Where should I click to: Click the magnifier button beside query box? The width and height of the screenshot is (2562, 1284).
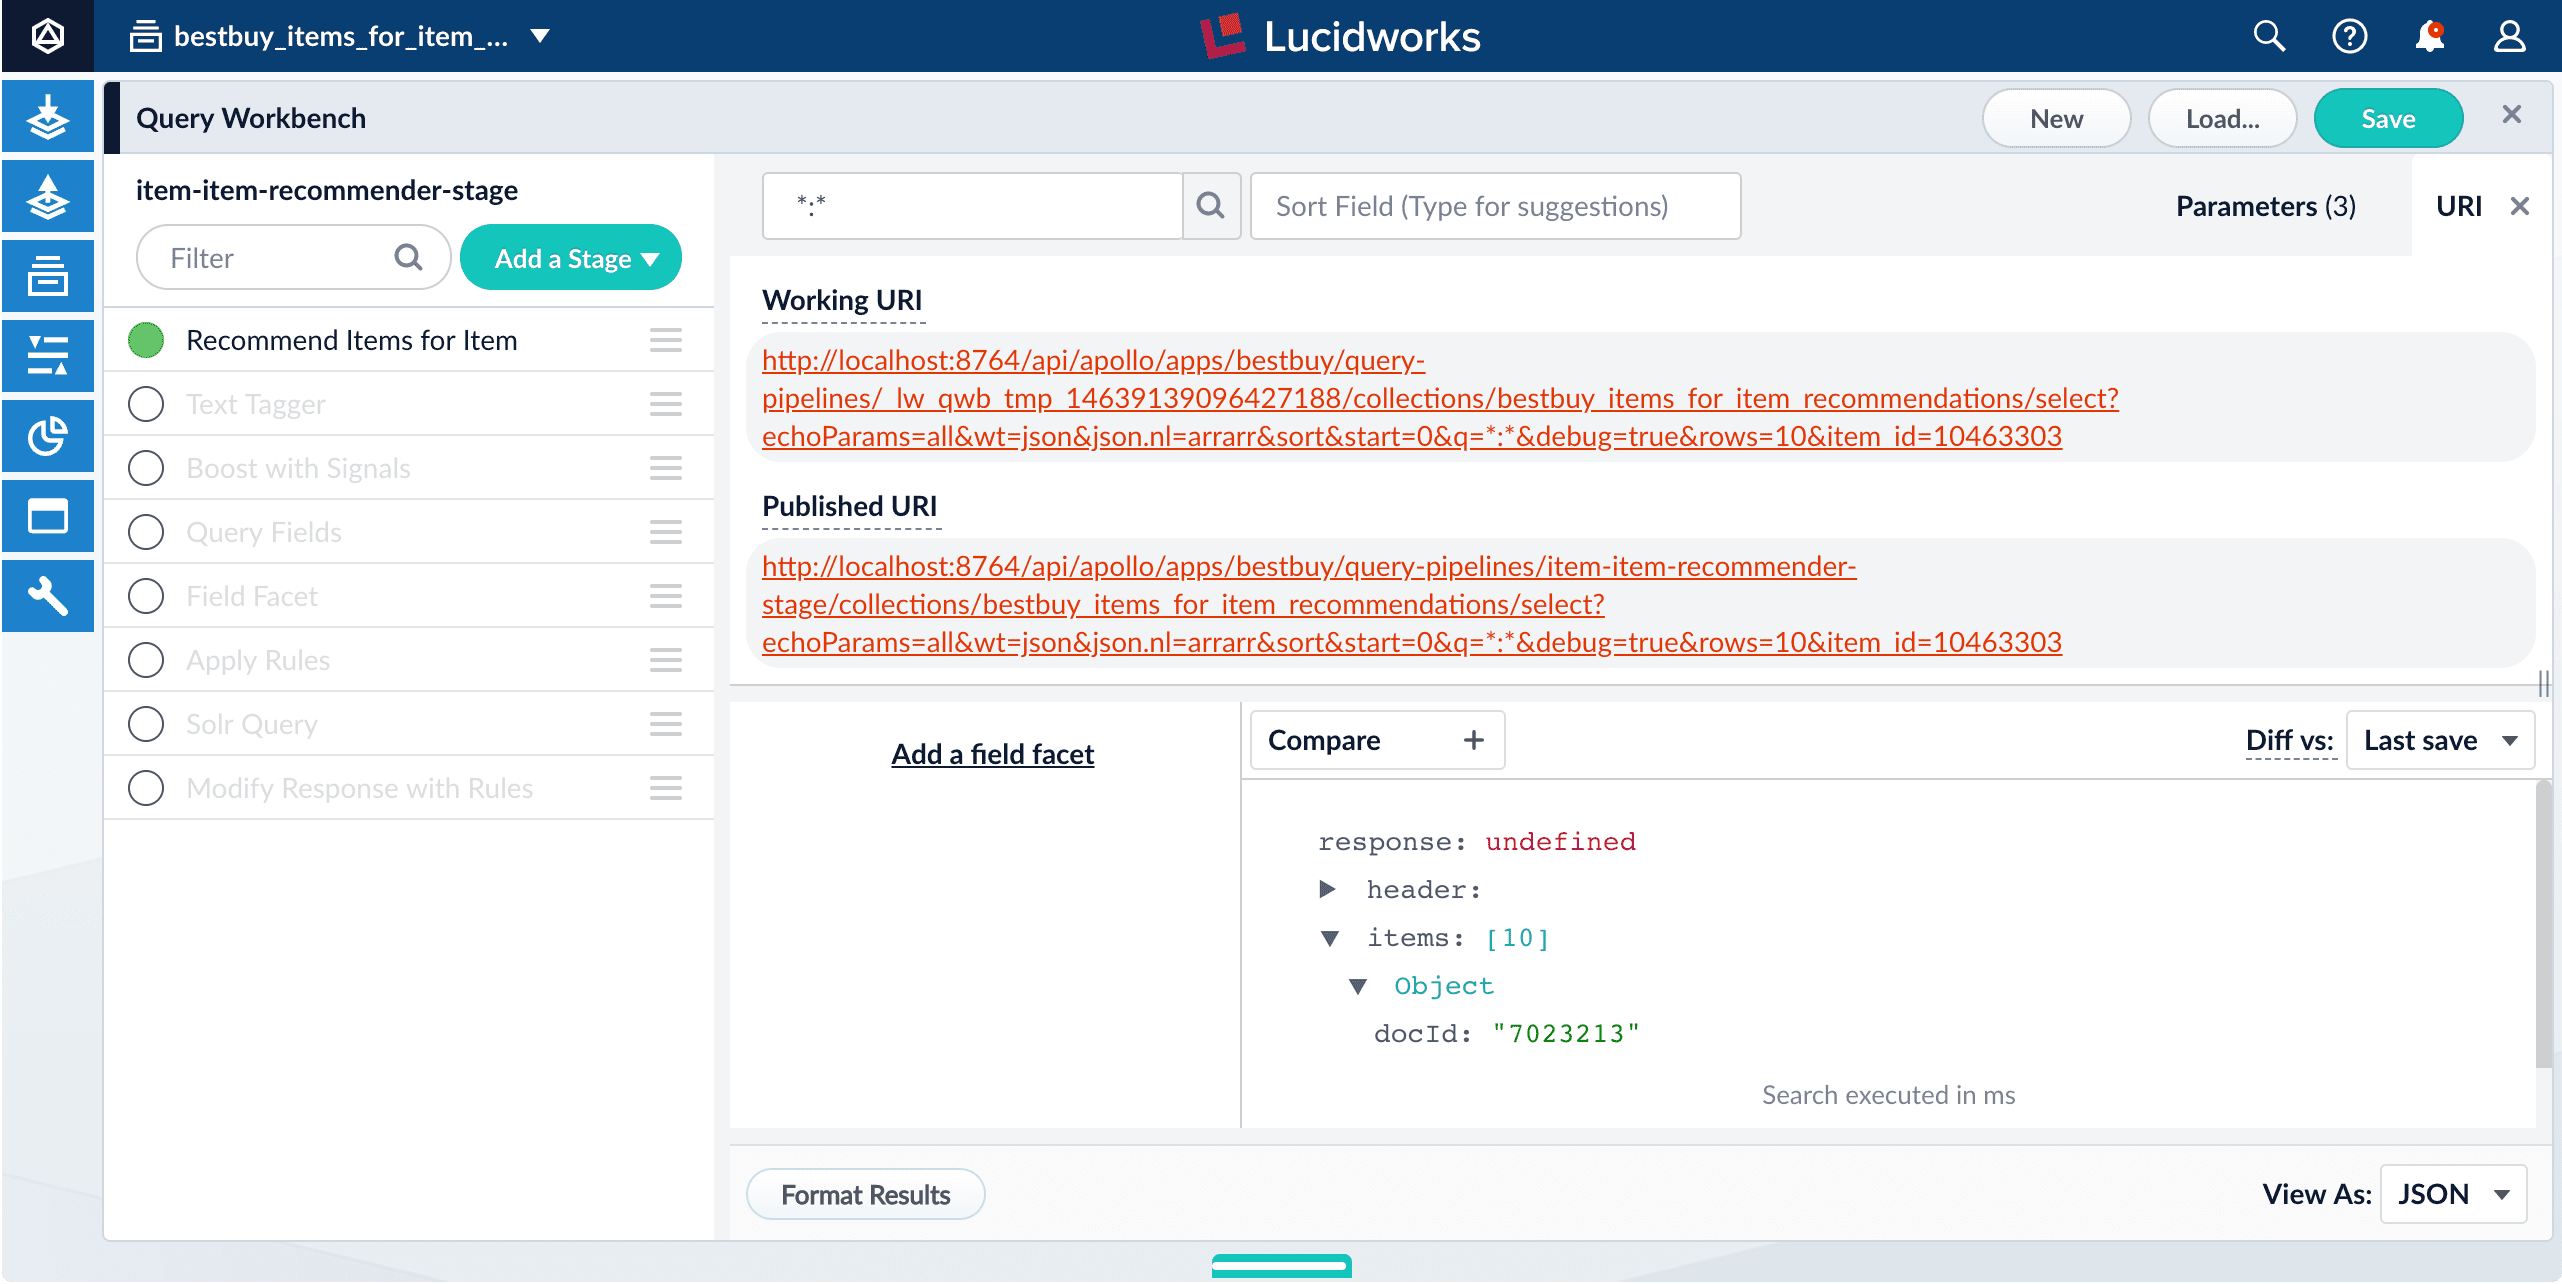(1211, 206)
